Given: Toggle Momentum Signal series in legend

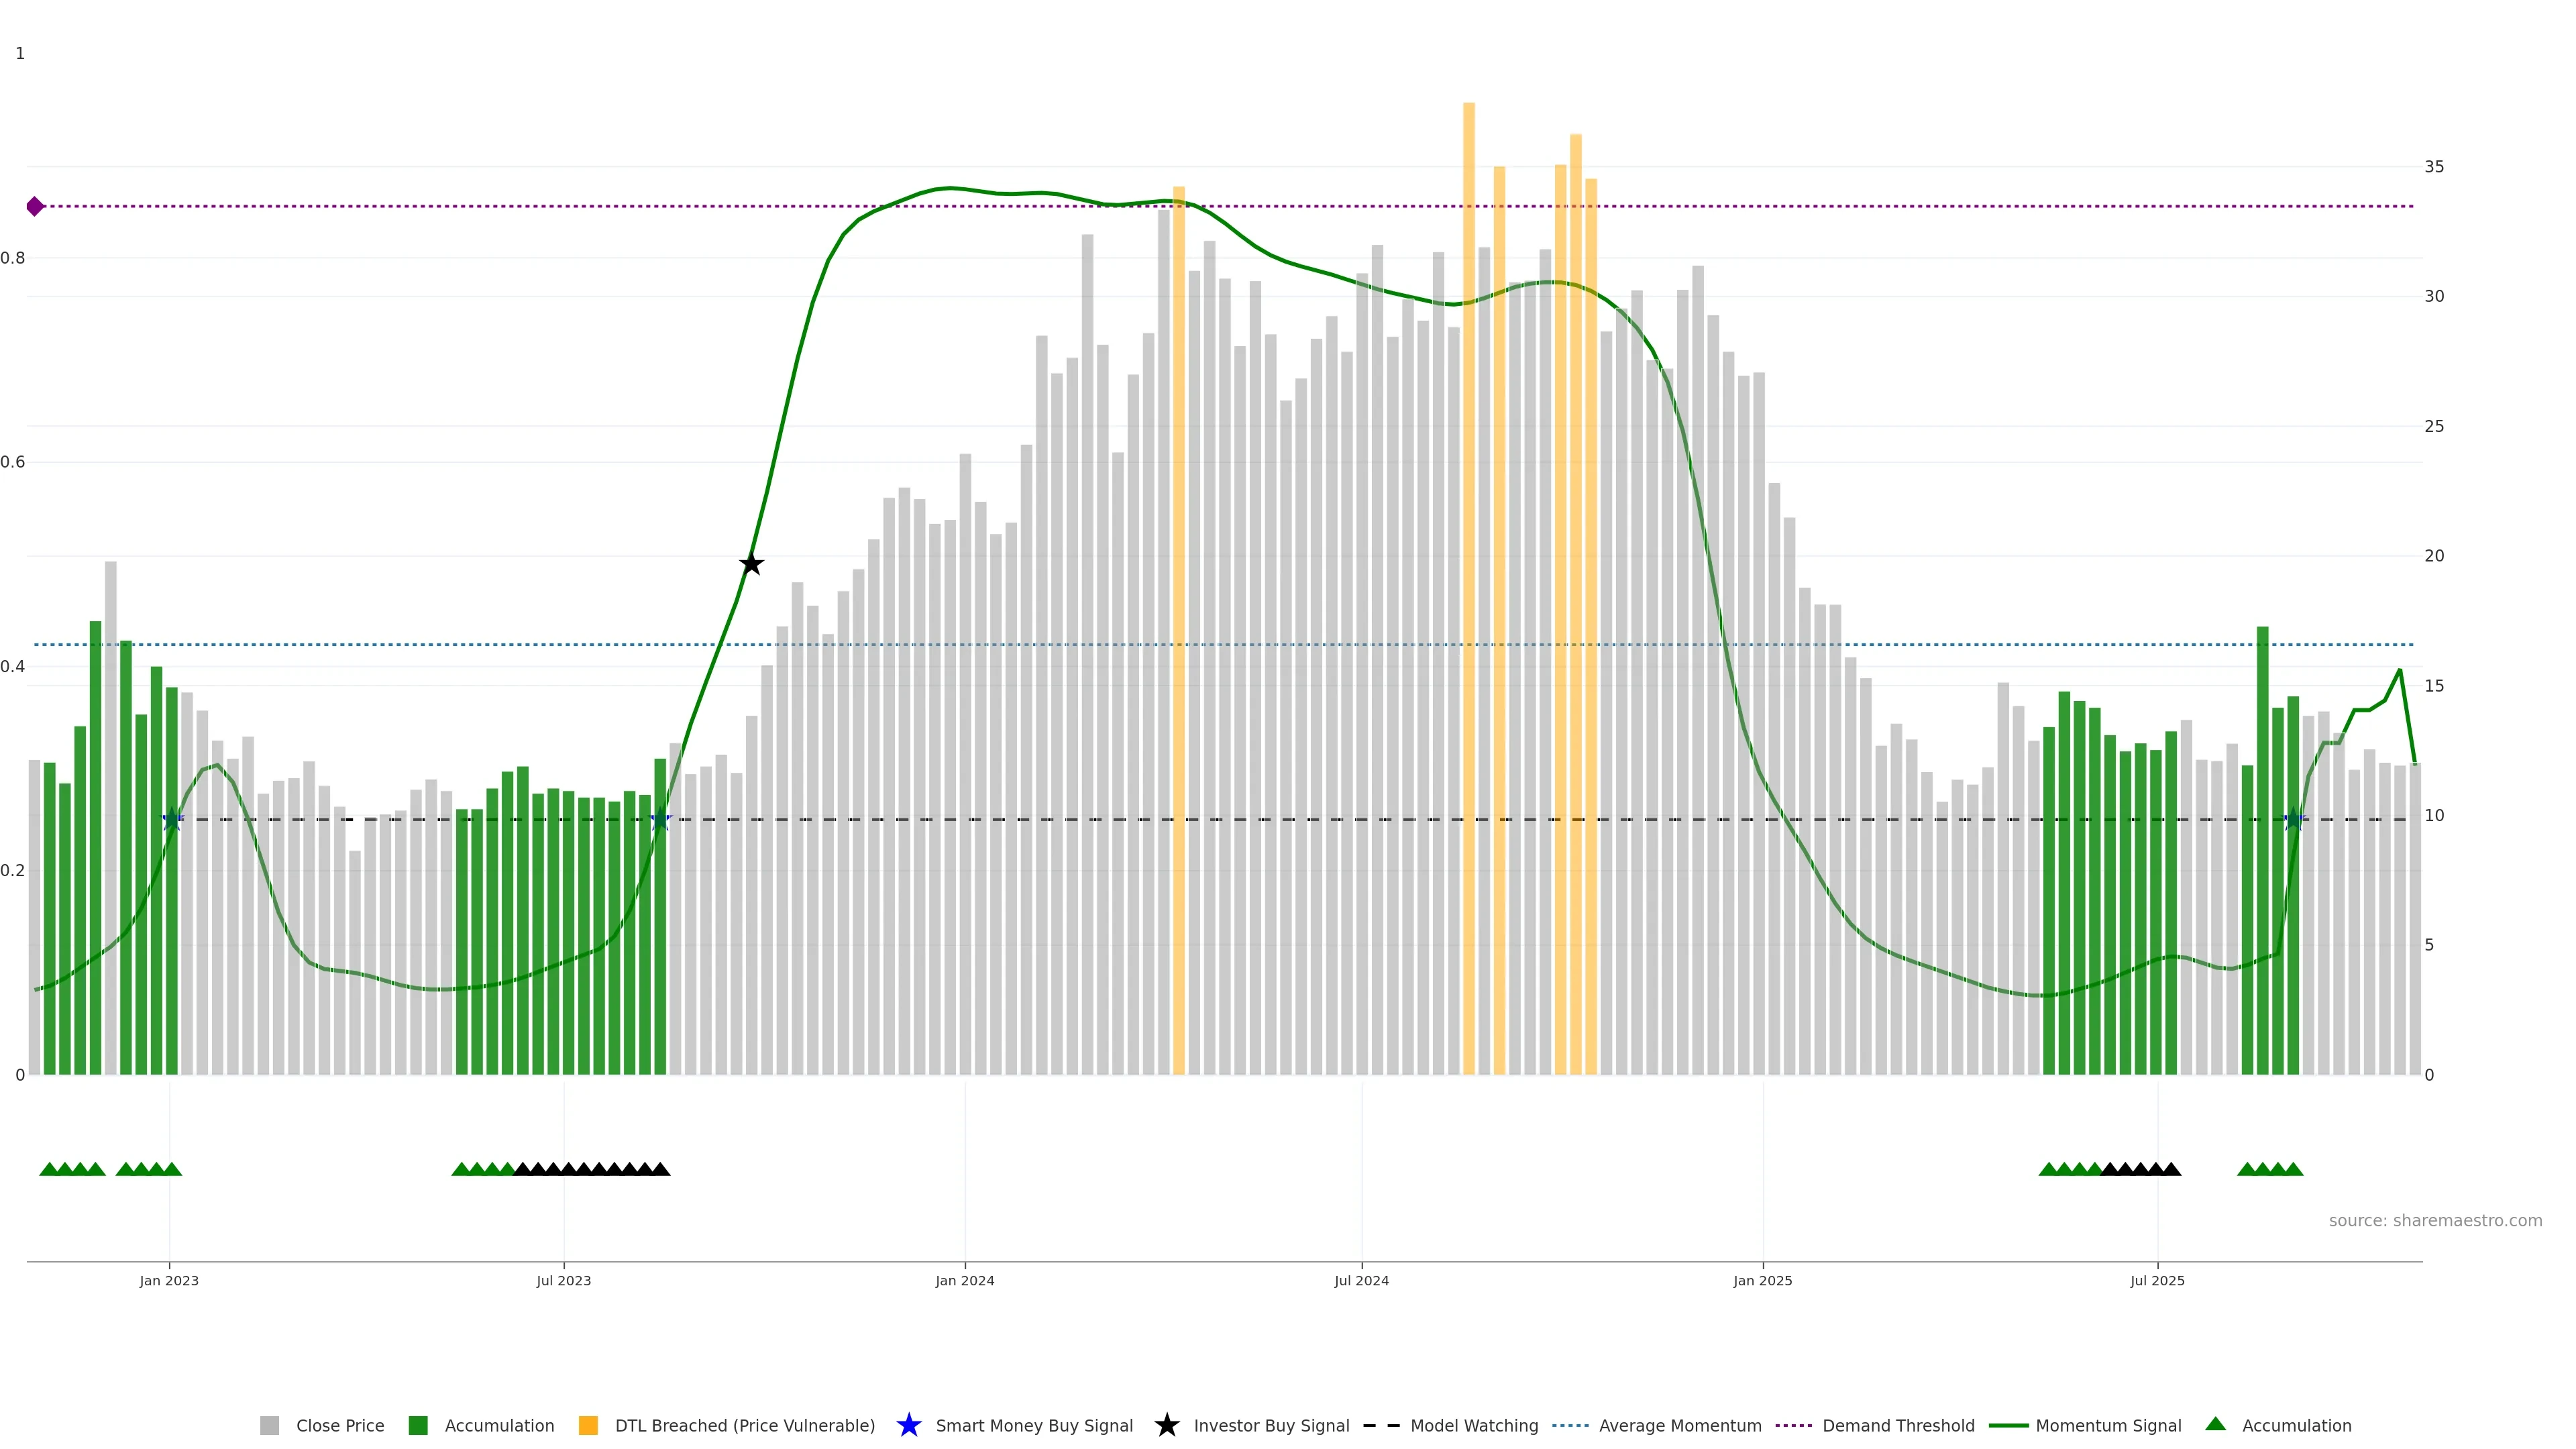Looking at the screenshot, I should 2107,1425.
